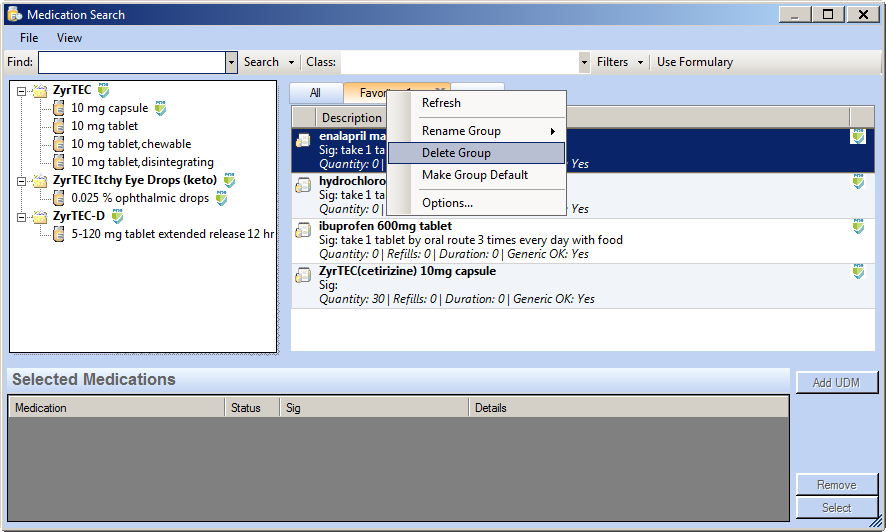Select ibuprofen 600mg tablet favorite

(583, 241)
